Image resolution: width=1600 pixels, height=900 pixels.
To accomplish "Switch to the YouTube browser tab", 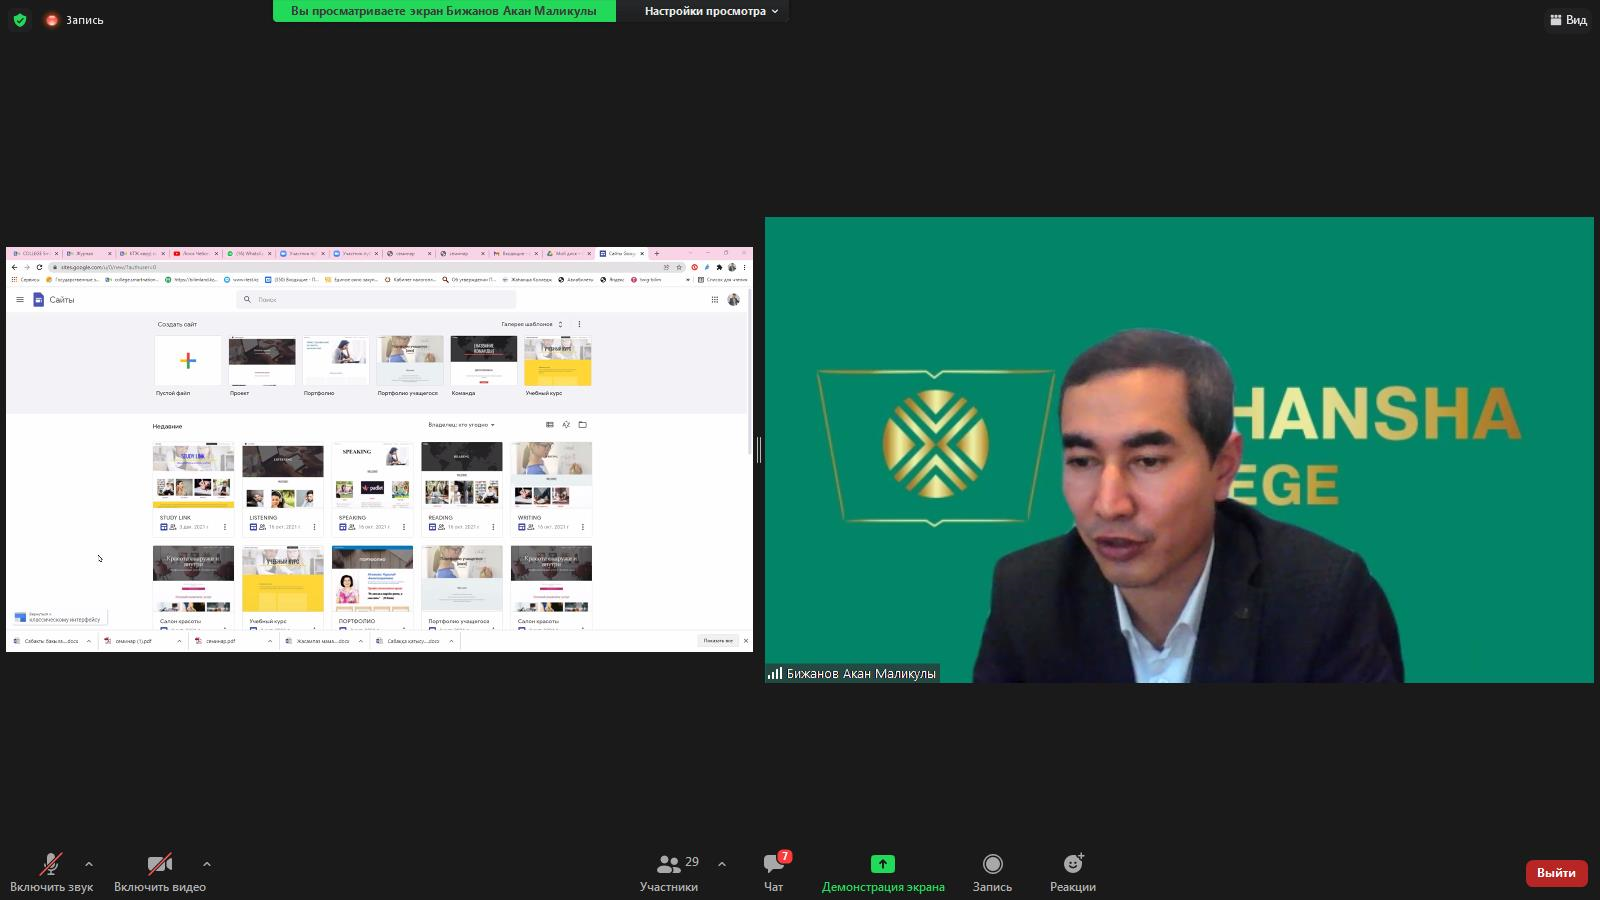I will pos(195,253).
